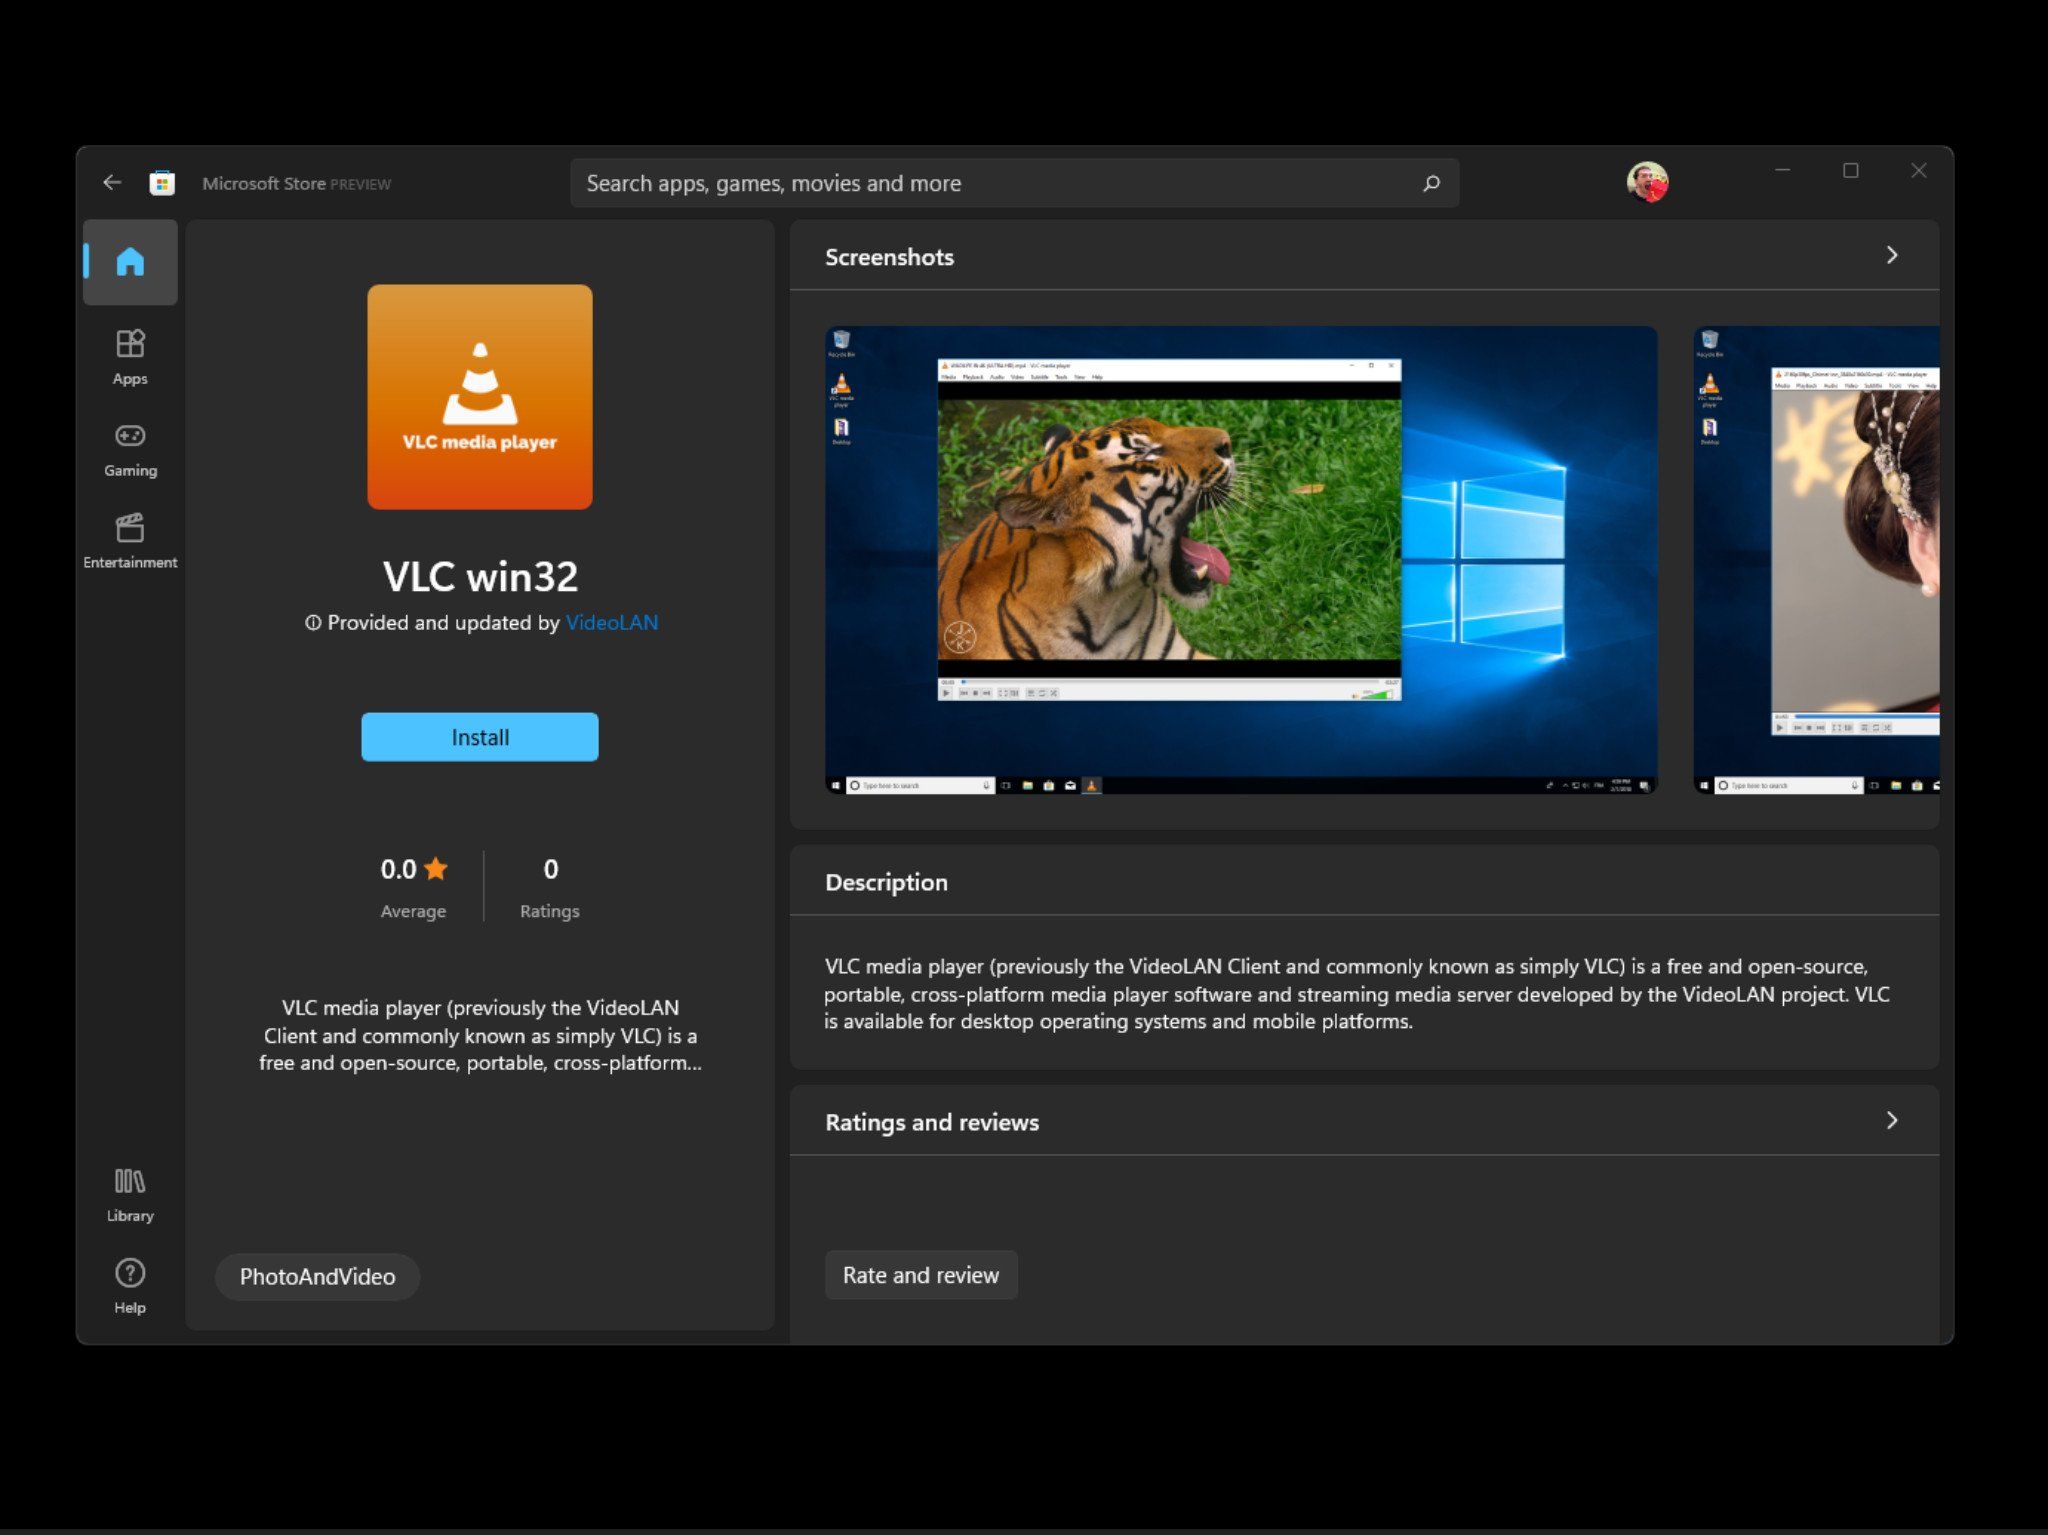This screenshot has height=1535, width=2048.
Task: Open the Gaming section
Action: click(130, 446)
